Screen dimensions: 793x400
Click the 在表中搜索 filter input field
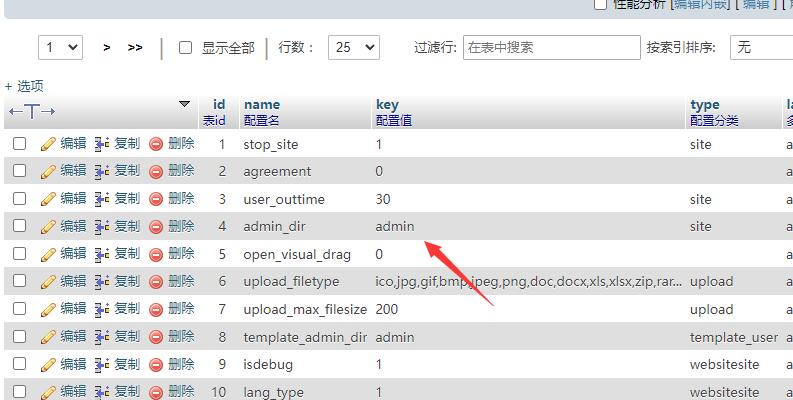coord(551,47)
